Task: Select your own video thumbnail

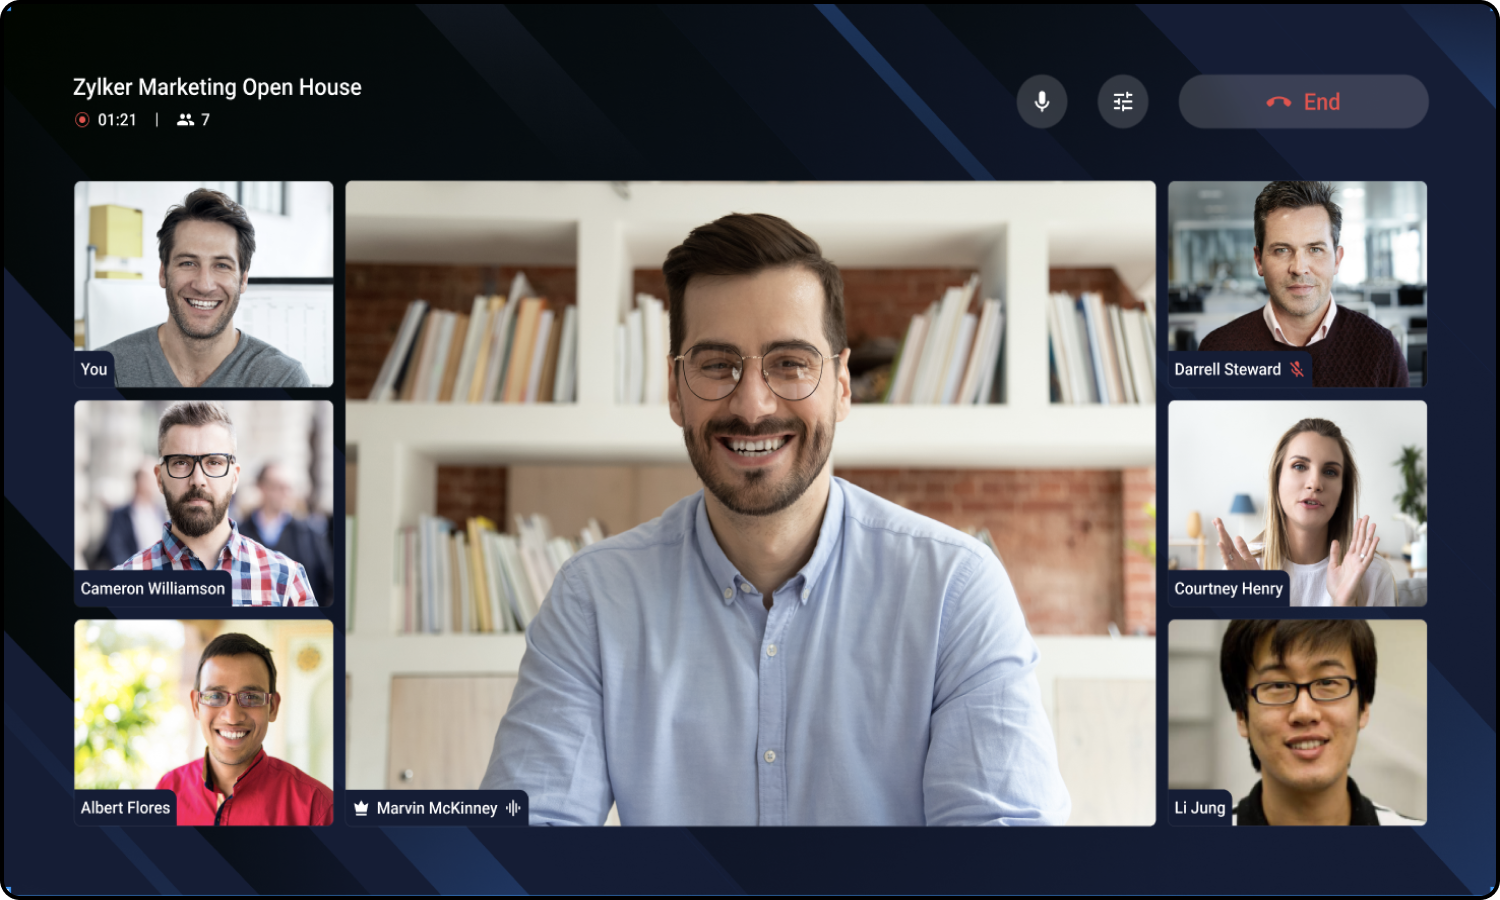Action: (x=204, y=284)
